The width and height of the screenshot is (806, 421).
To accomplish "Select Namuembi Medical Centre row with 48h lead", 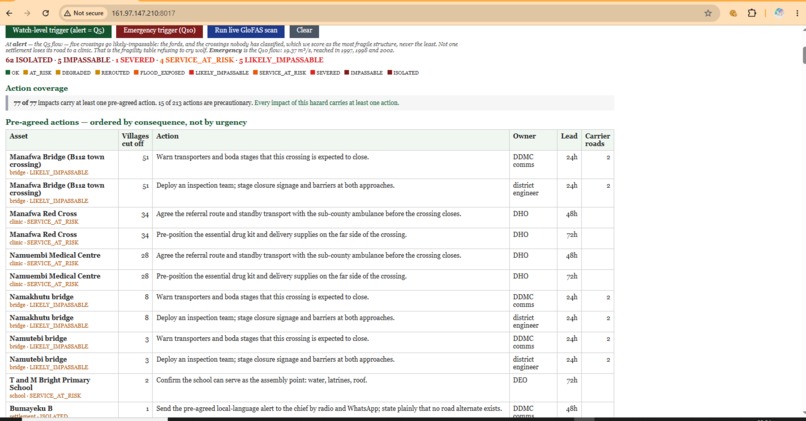I will [310, 259].
